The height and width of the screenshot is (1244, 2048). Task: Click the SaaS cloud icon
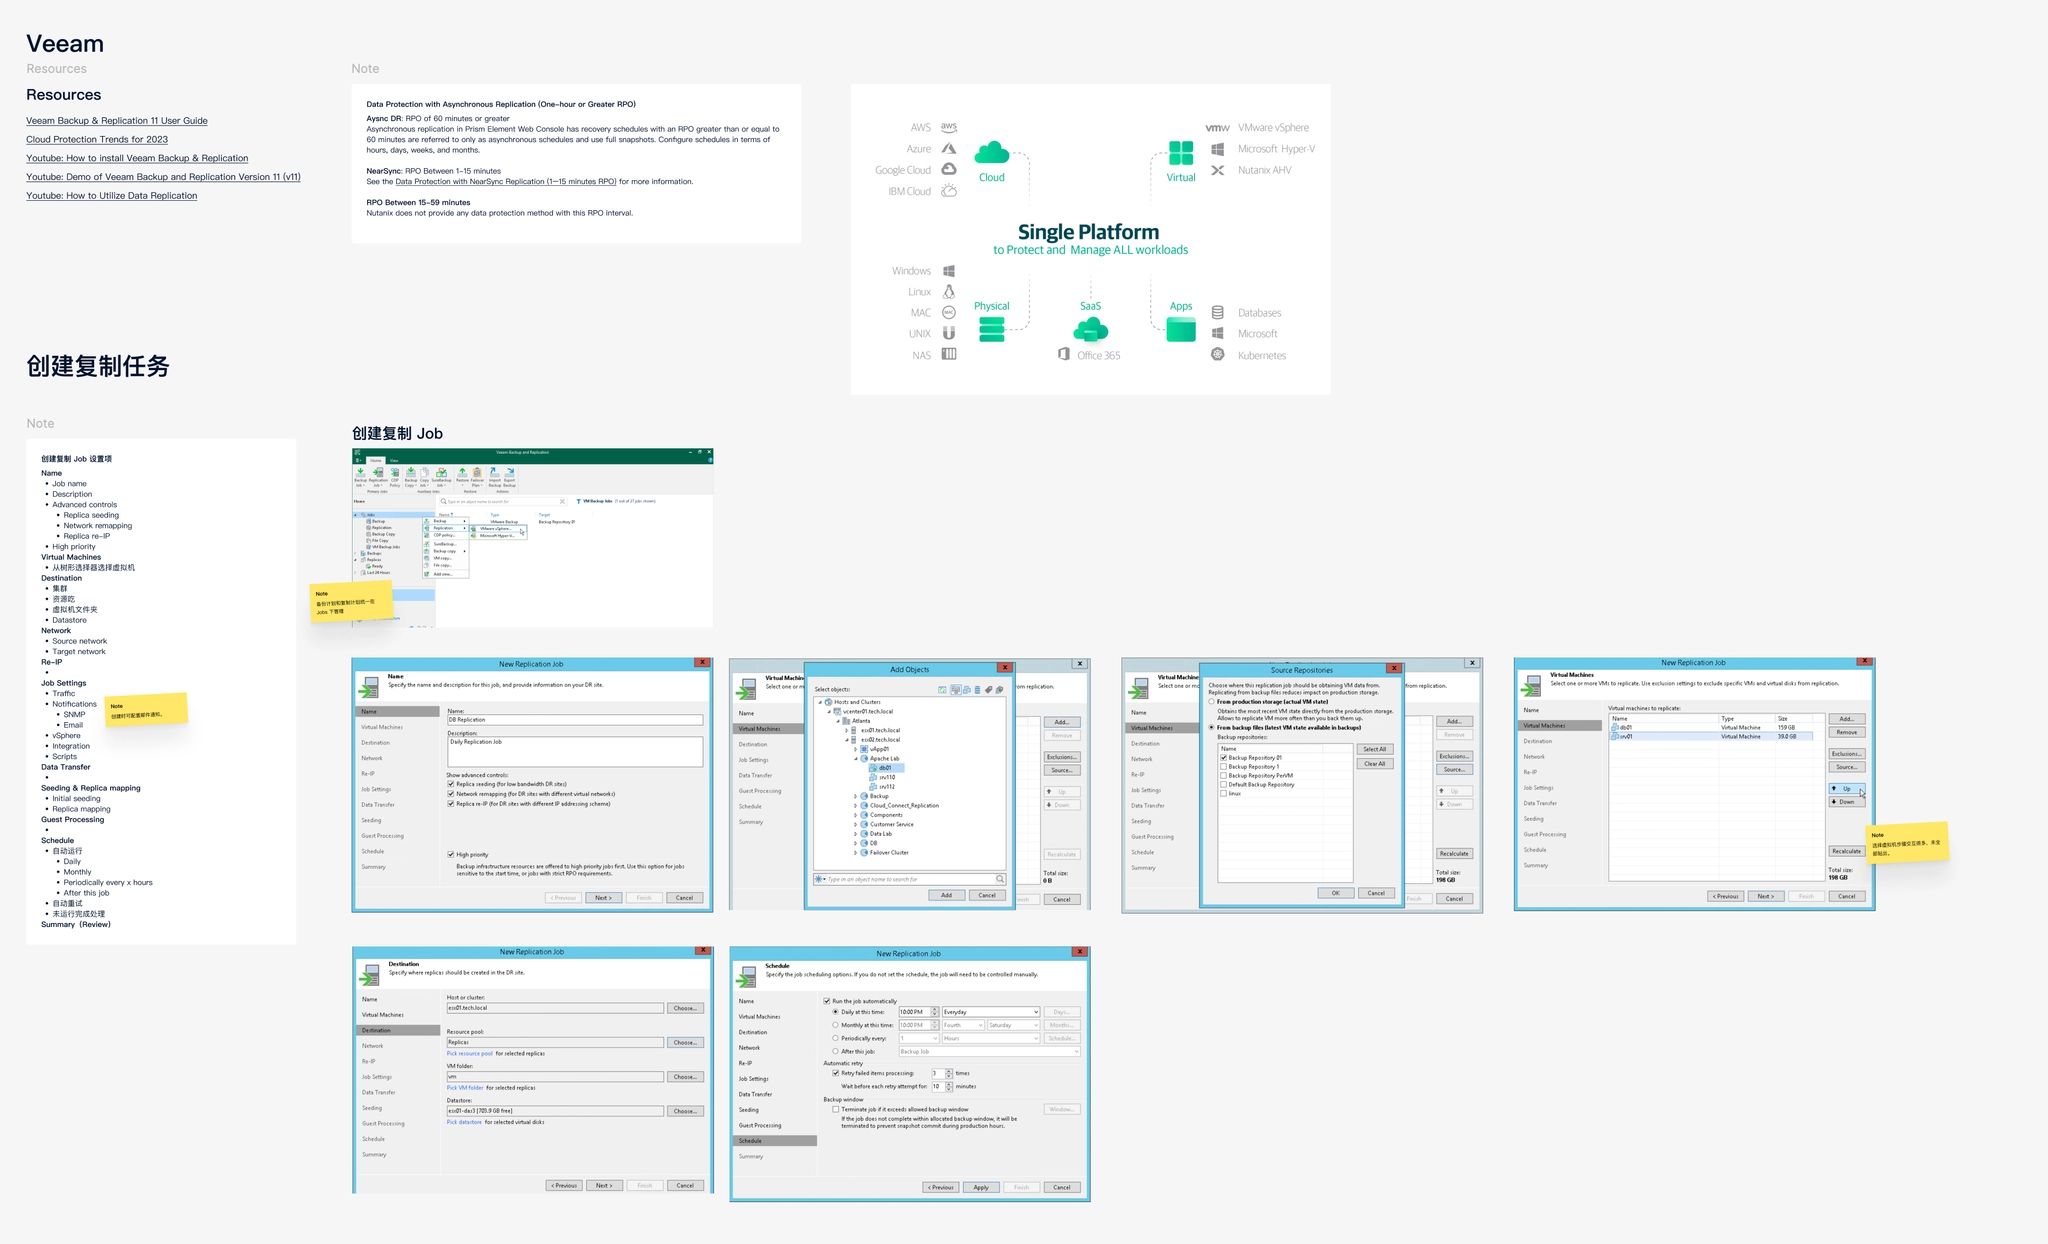(x=1090, y=330)
